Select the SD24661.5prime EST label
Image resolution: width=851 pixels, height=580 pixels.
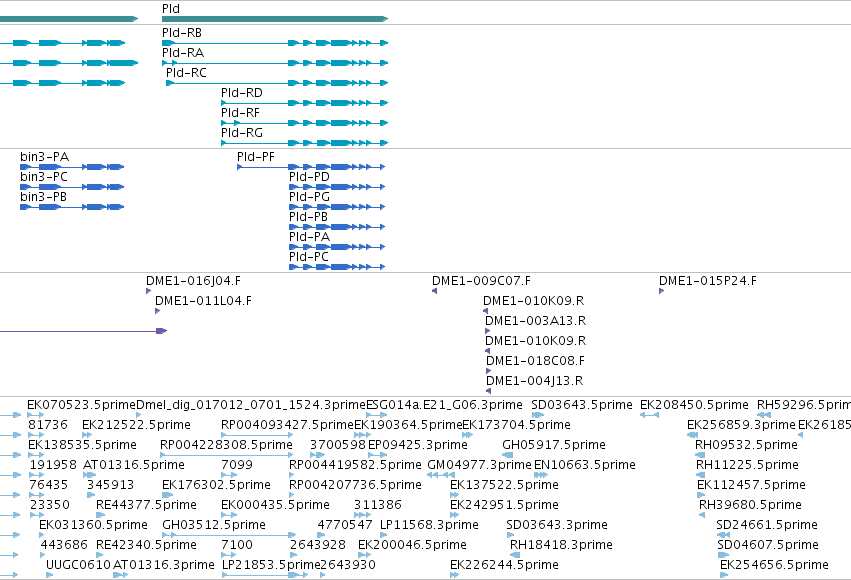767,526
